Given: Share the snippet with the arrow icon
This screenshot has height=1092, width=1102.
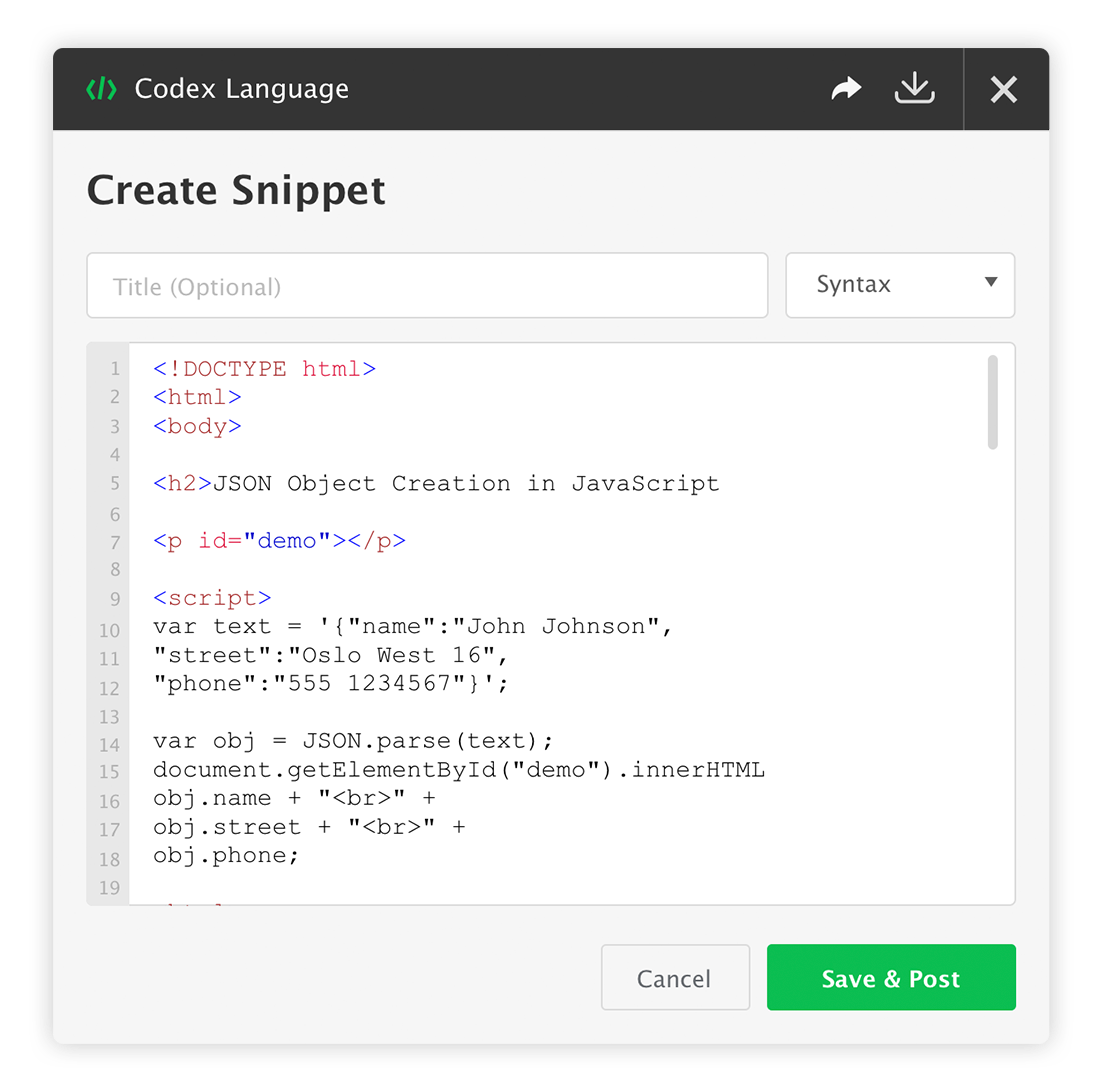Looking at the screenshot, I should (x=846, y=89).
